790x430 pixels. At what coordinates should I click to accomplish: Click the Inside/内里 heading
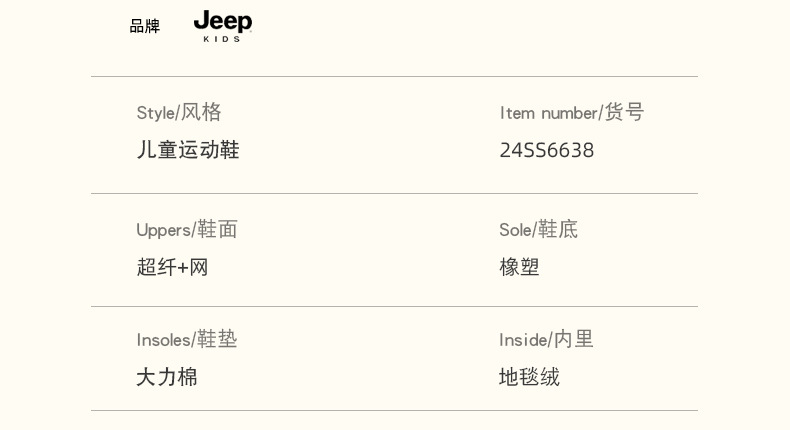(x=546, y=339)
